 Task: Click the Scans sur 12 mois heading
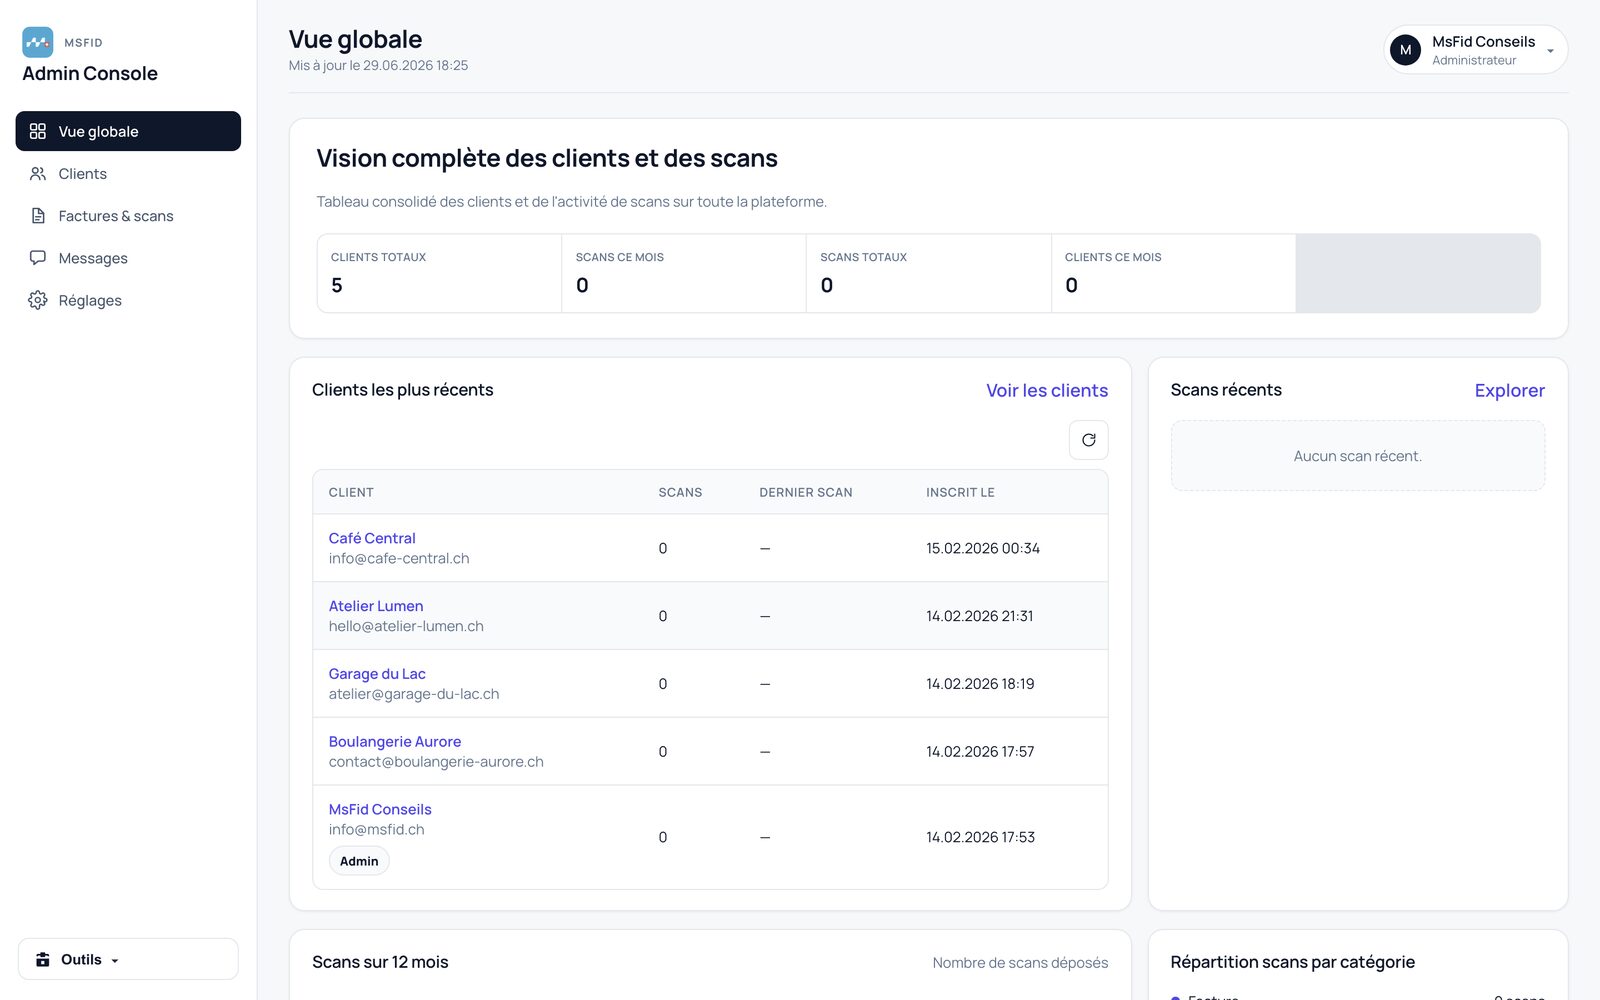[x=380, y=962]
